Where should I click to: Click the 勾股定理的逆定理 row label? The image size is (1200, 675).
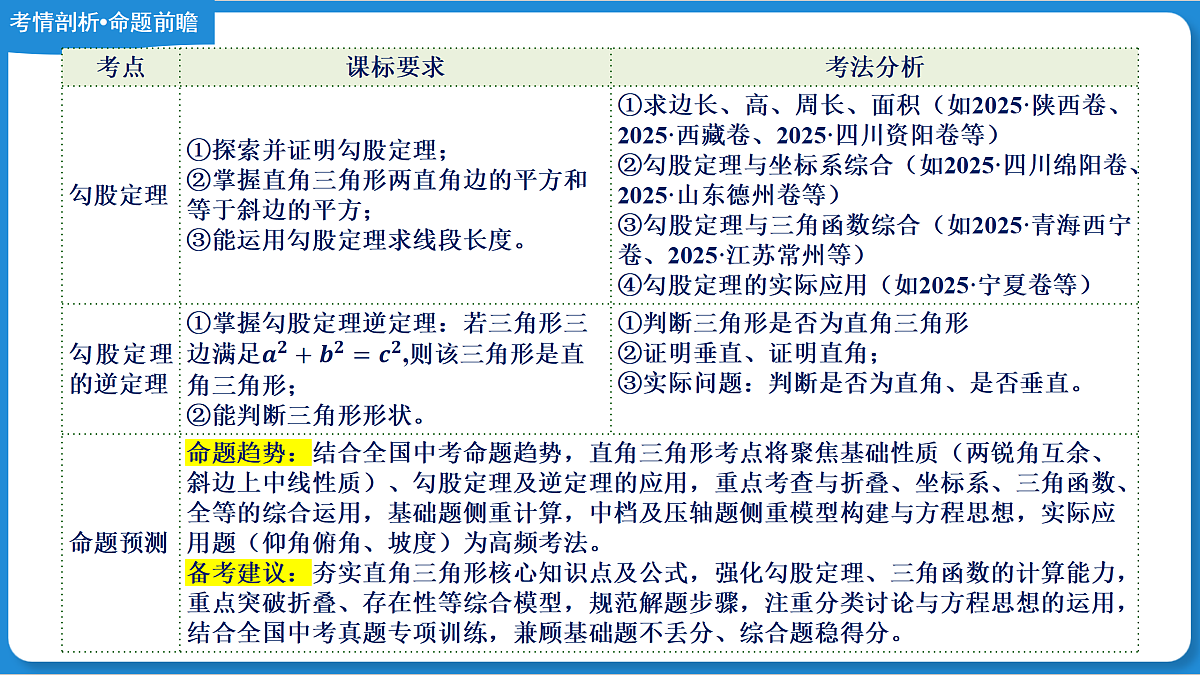pyautogui.click(x=121, y=369)
